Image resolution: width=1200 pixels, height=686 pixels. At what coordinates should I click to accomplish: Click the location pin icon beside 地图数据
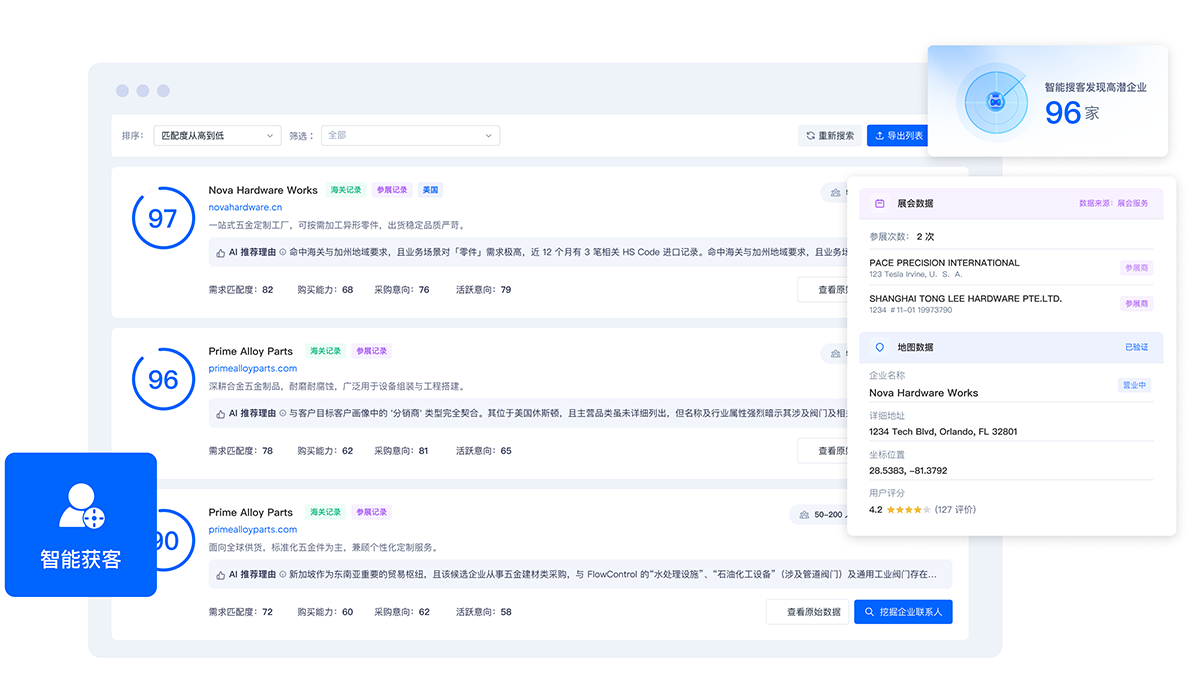[880, 347]
